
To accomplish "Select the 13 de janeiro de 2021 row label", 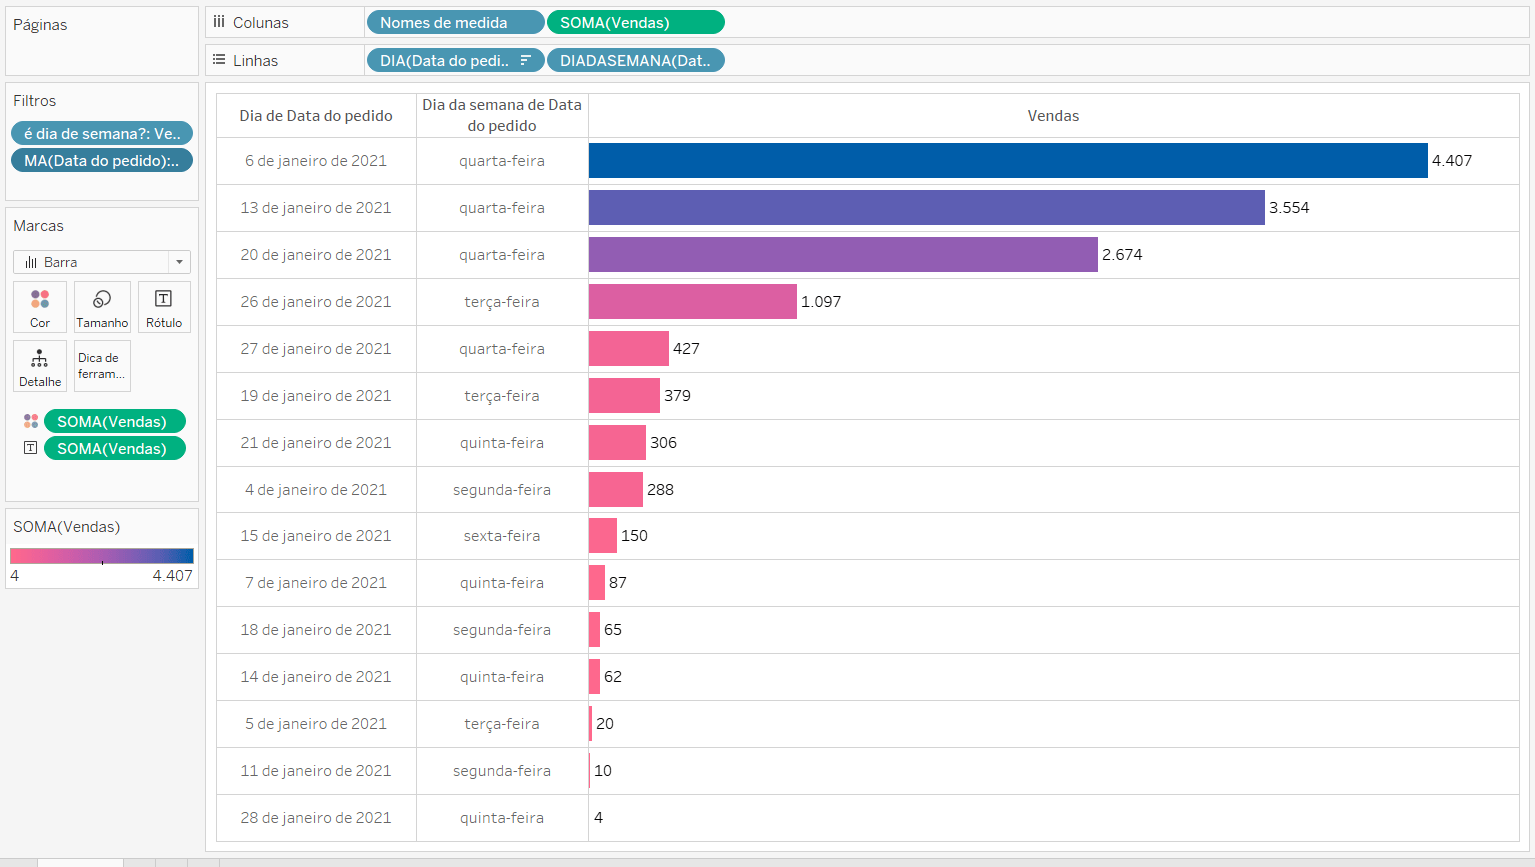I will click(316, 208).
